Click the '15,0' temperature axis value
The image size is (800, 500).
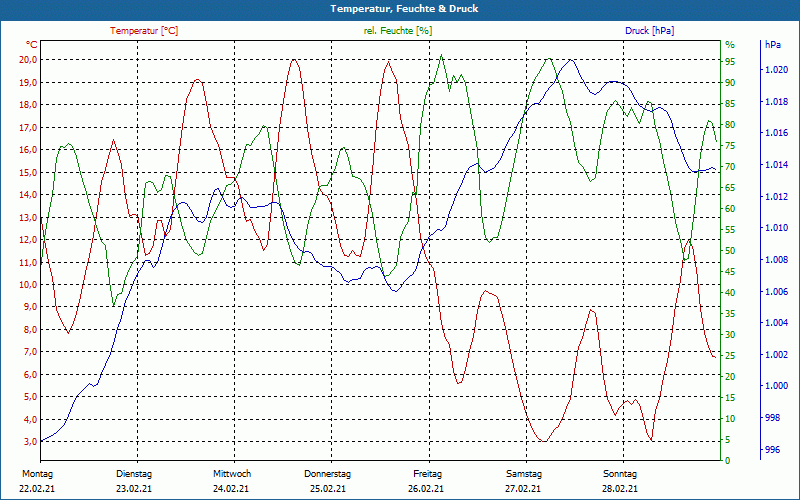30,172
